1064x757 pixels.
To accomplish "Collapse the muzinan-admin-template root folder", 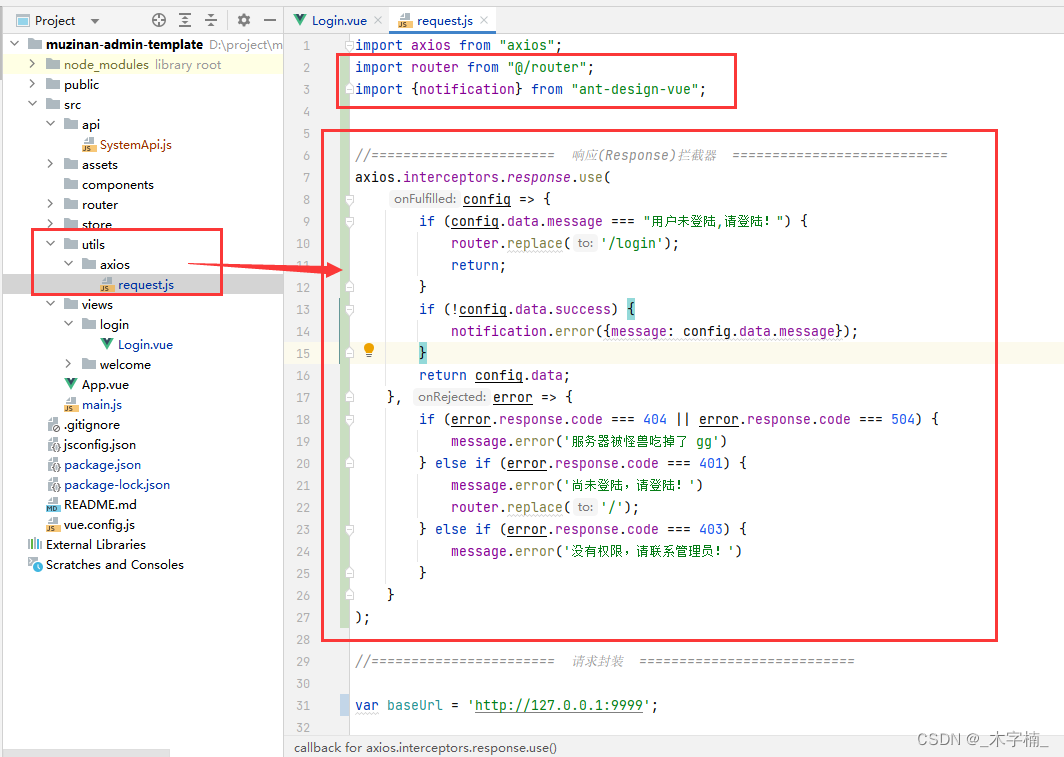I will click(x=14, y=43).
